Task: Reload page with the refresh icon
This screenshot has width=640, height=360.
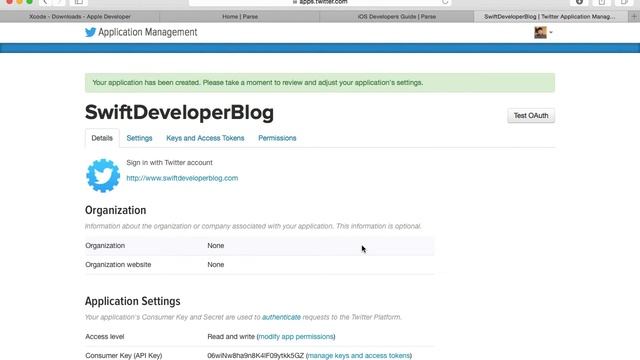Action: click(445, 2)
